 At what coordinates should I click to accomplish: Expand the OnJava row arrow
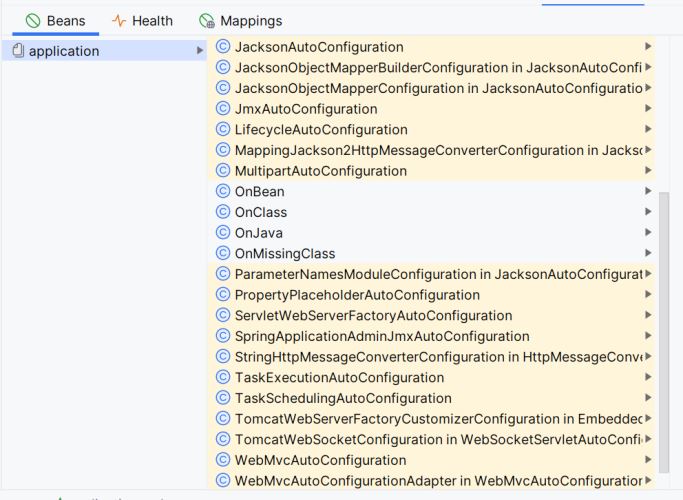click(x=648, y=232)
